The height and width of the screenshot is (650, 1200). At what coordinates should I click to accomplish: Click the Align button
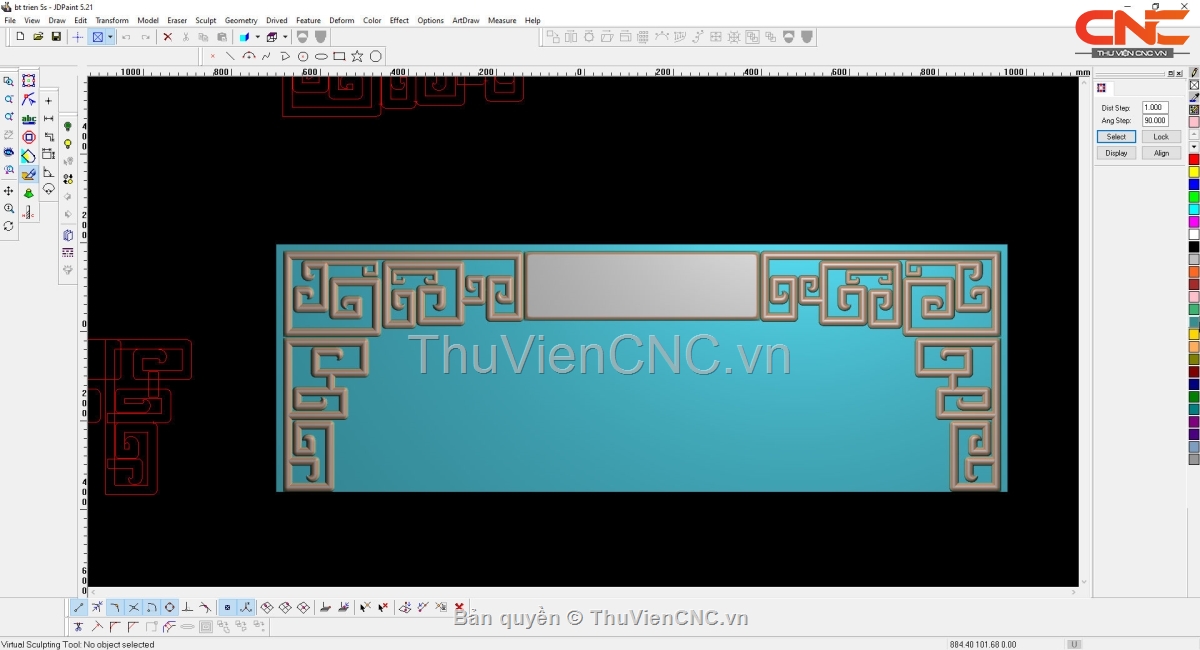pyautogui.click(x=1161, y=153)
